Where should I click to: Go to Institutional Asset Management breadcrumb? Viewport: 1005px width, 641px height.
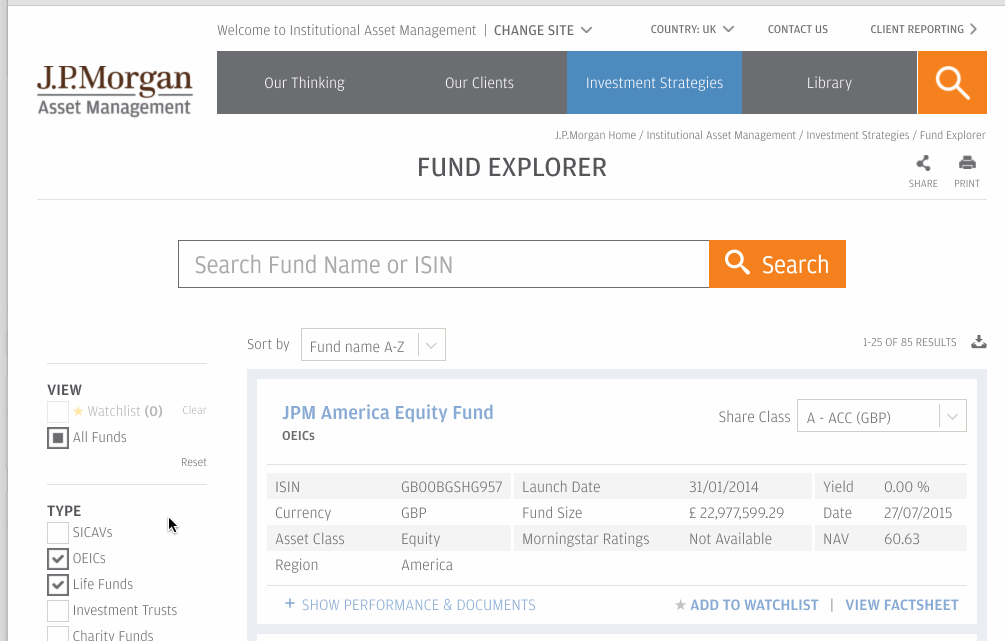[x=720, y=135]
